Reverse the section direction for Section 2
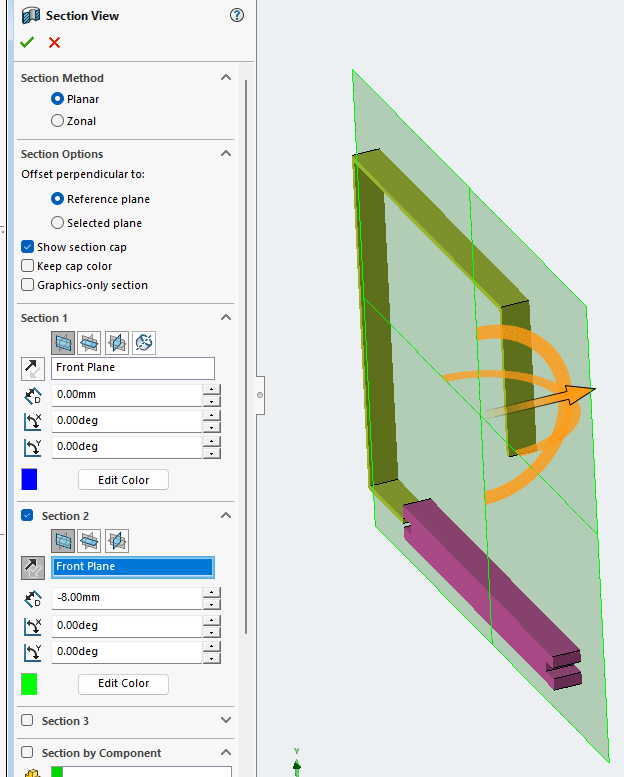This screenshot has width=624, height=777. pos(32,567)
